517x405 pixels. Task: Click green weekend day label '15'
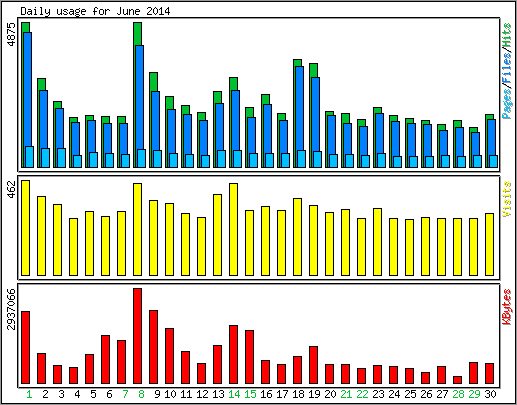coord(250,394)
